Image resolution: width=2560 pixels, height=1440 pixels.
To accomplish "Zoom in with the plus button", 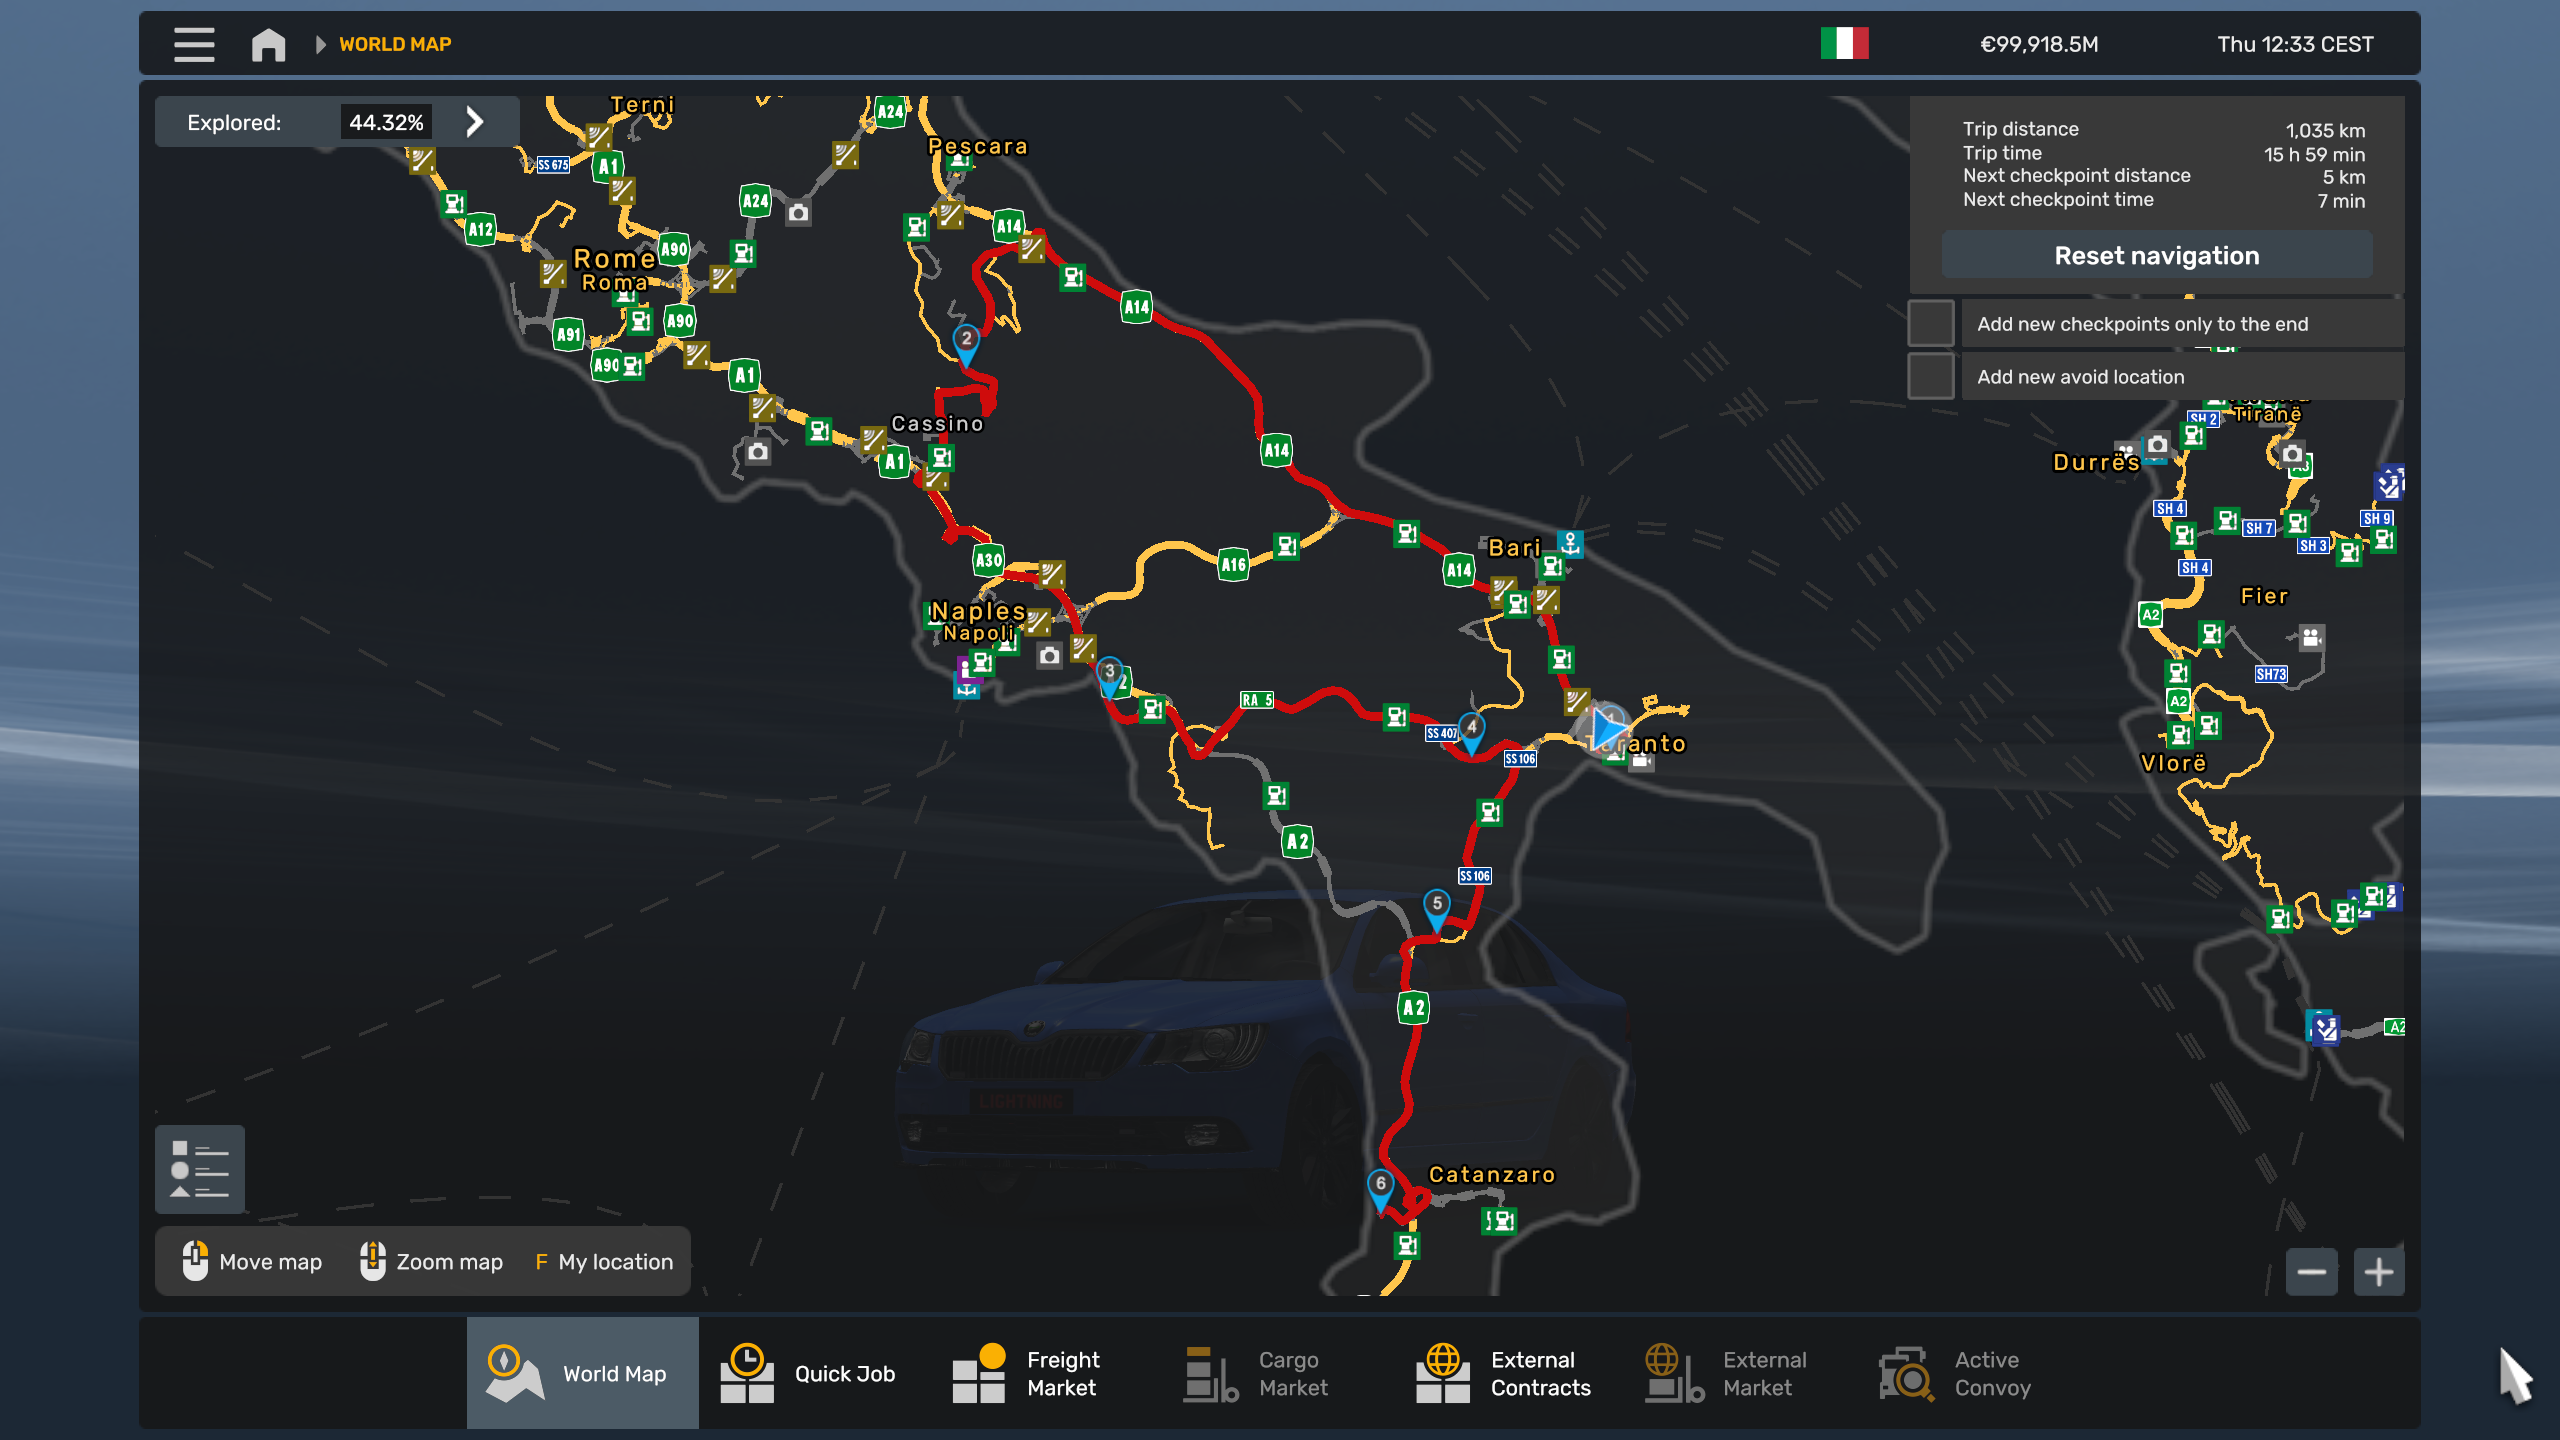I will (x=2379, y=1272).
